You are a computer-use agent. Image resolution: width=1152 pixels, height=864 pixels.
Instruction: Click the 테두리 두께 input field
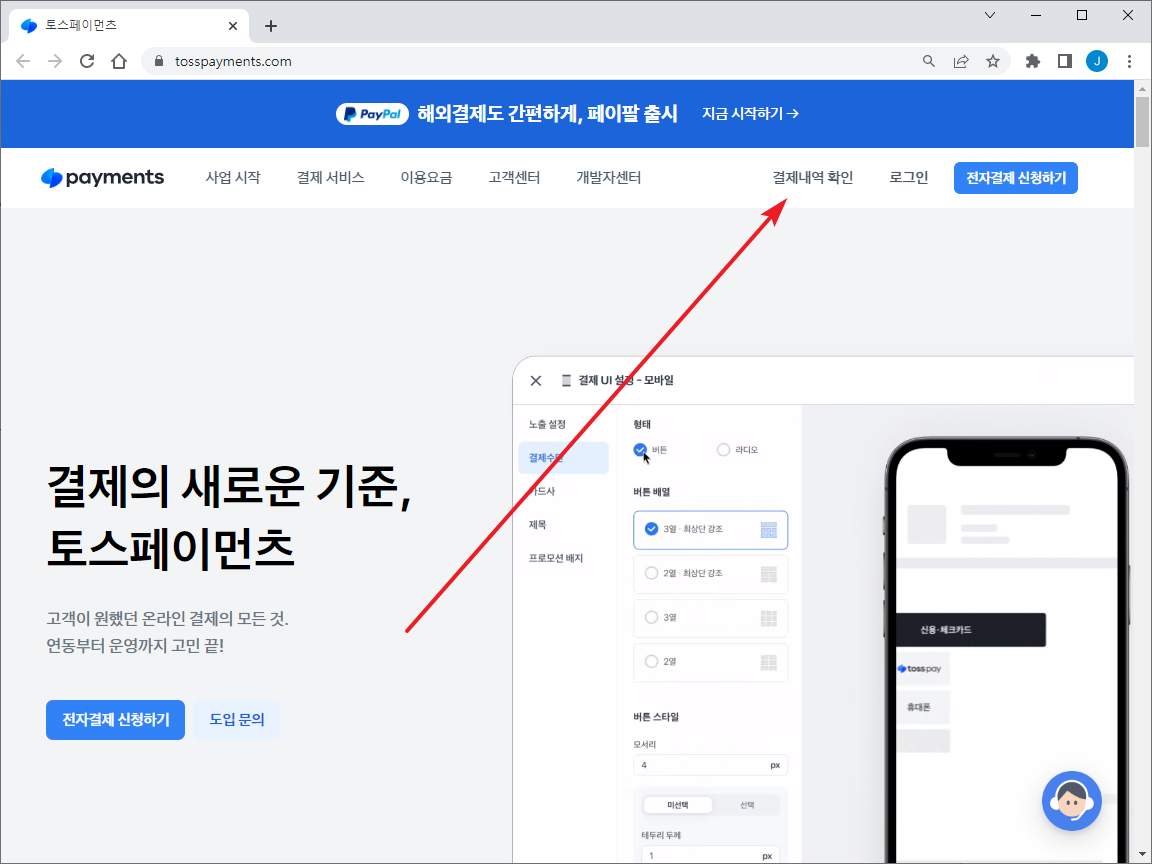click(x=710, y=856)
